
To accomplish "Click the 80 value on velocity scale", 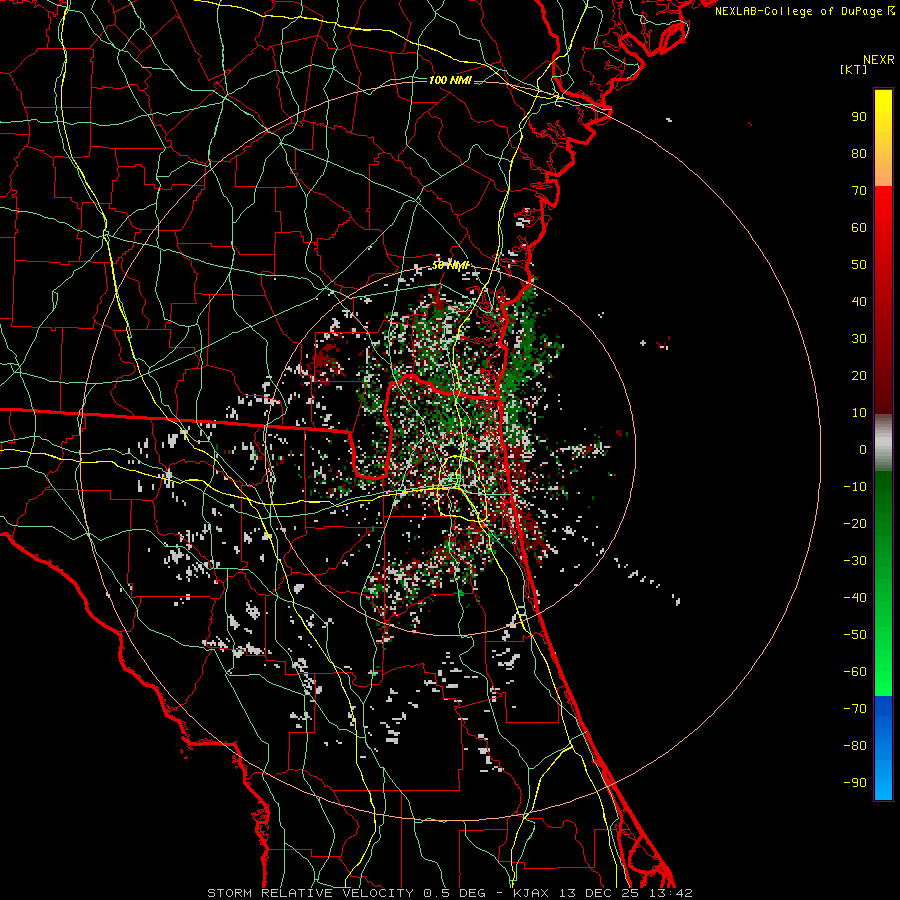I will pos(859,154).
